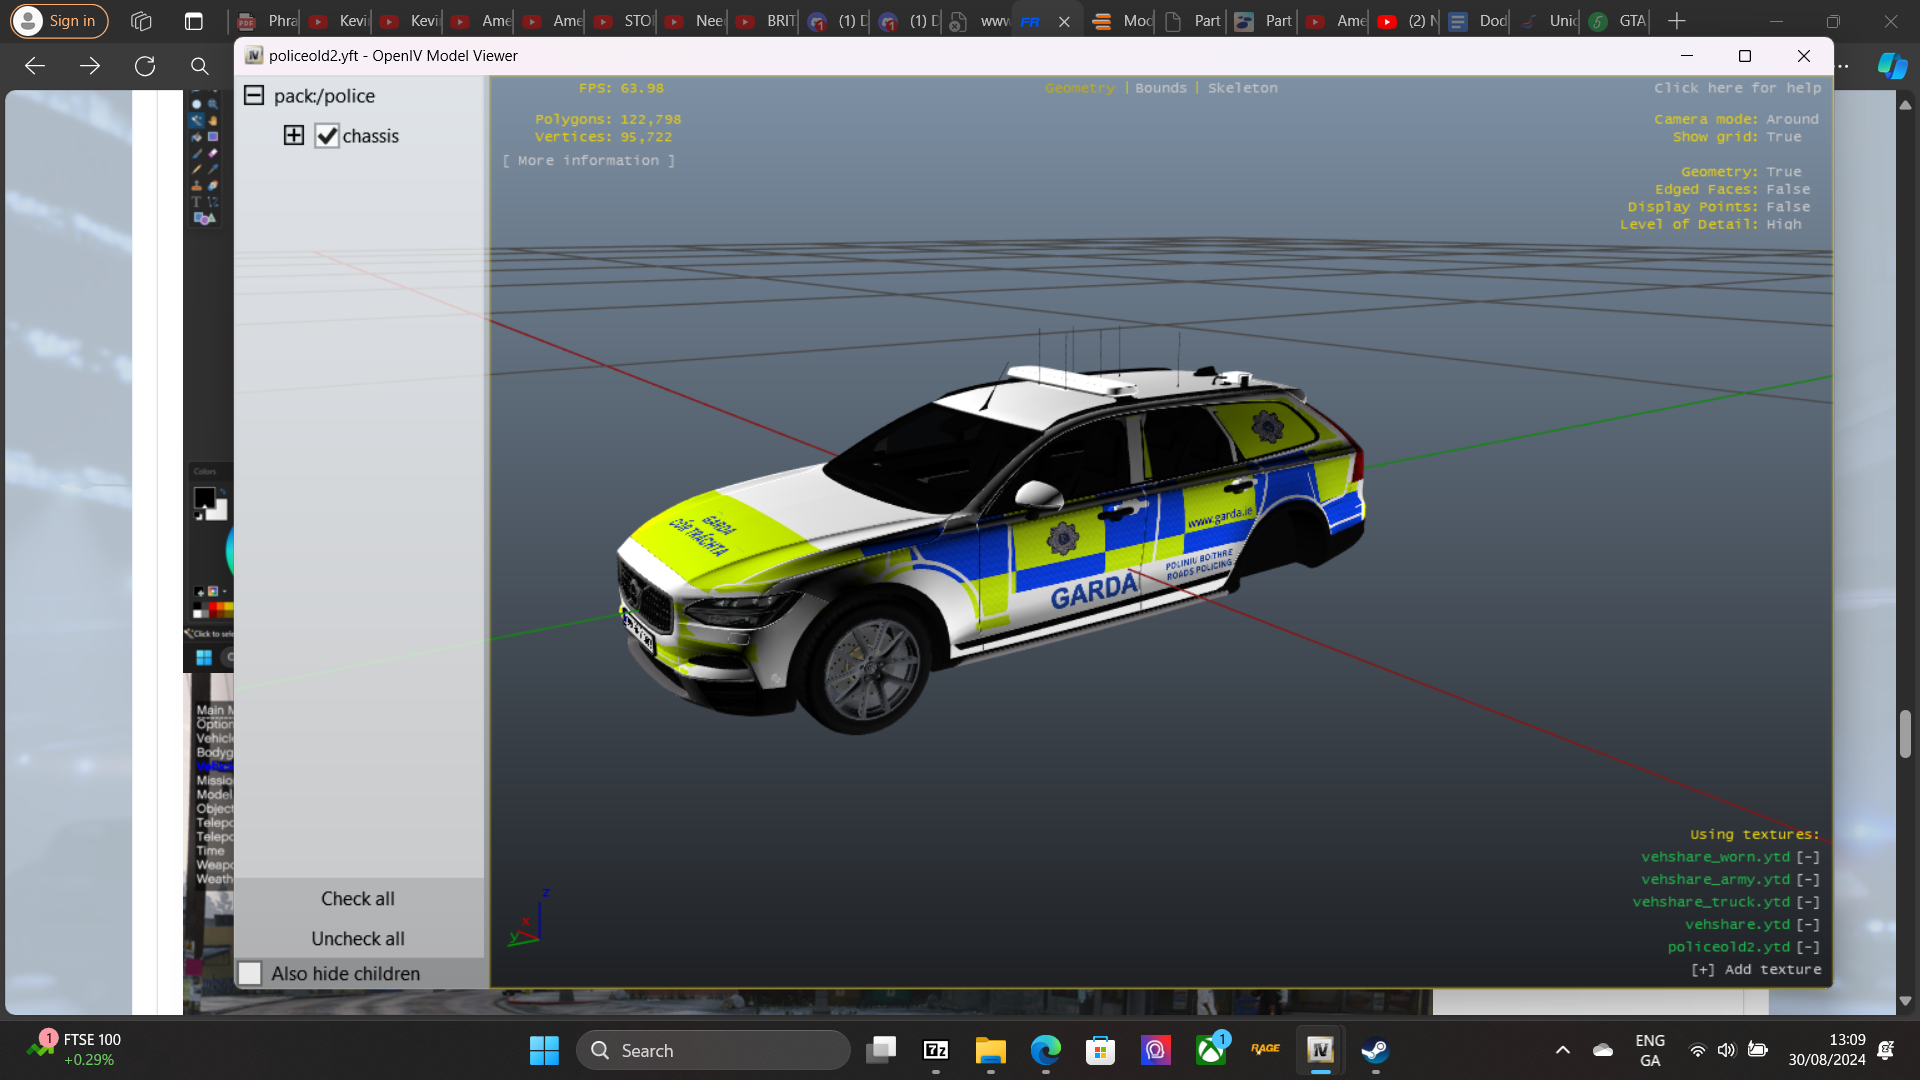Open 7-Zip from taskbar

tap(936, 1050)
